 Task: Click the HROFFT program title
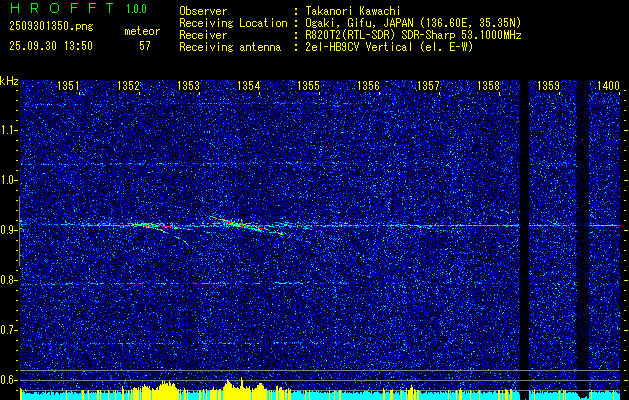[63, 8]
